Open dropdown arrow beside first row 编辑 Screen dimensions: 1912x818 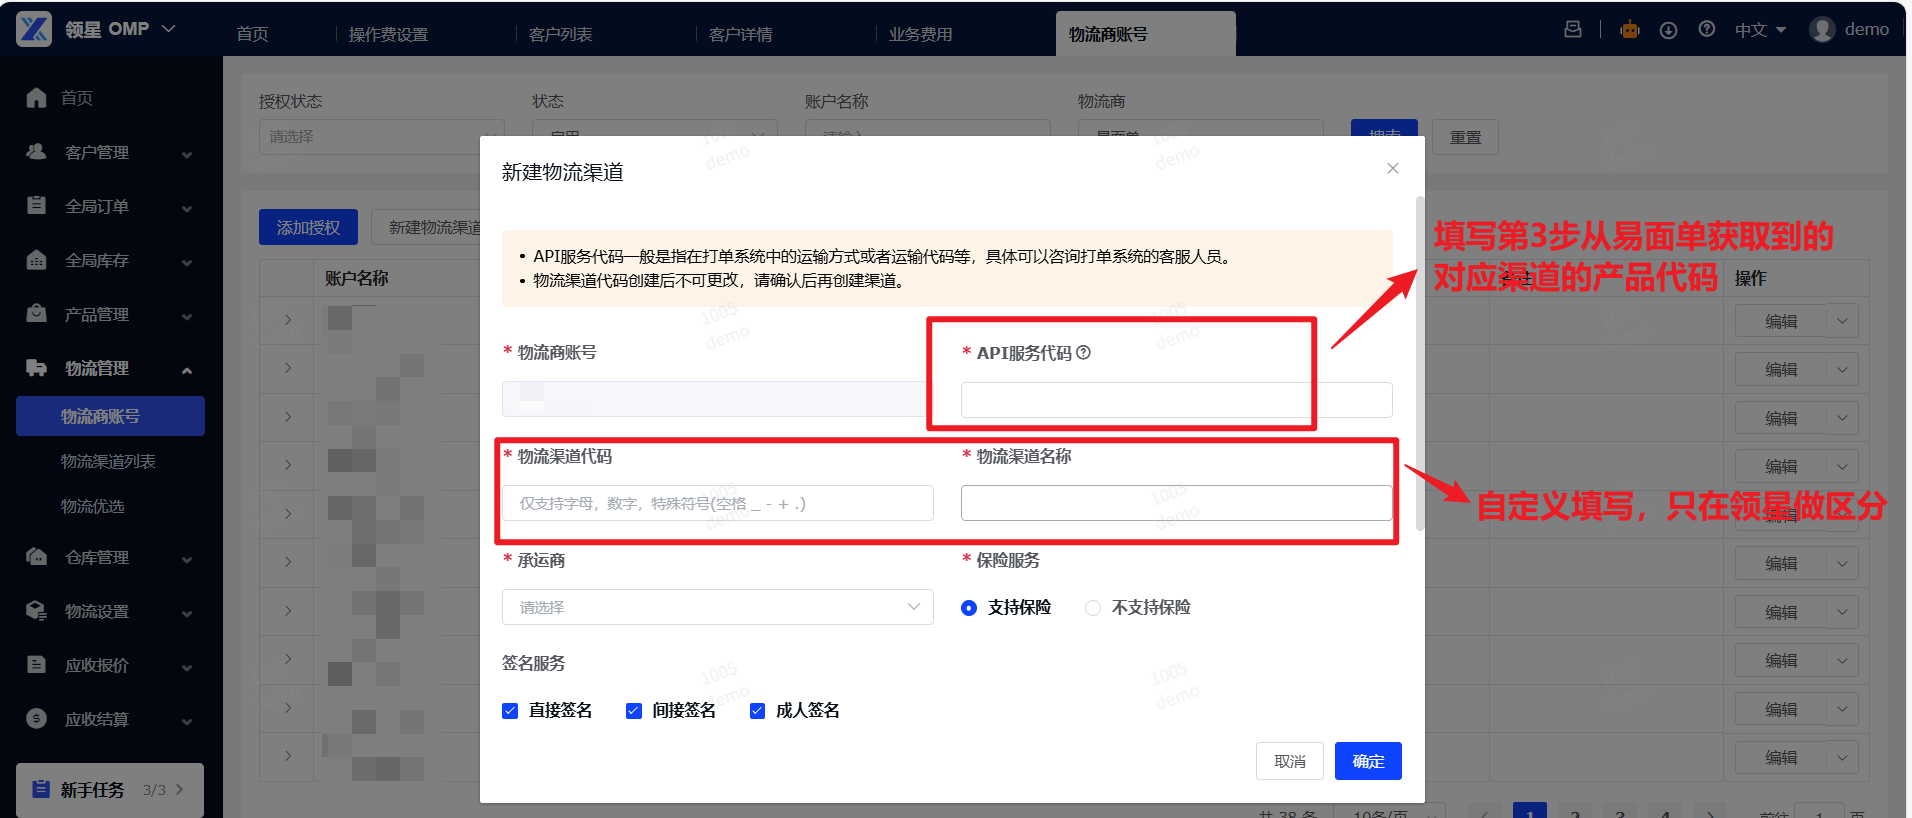coord(1842,321)
